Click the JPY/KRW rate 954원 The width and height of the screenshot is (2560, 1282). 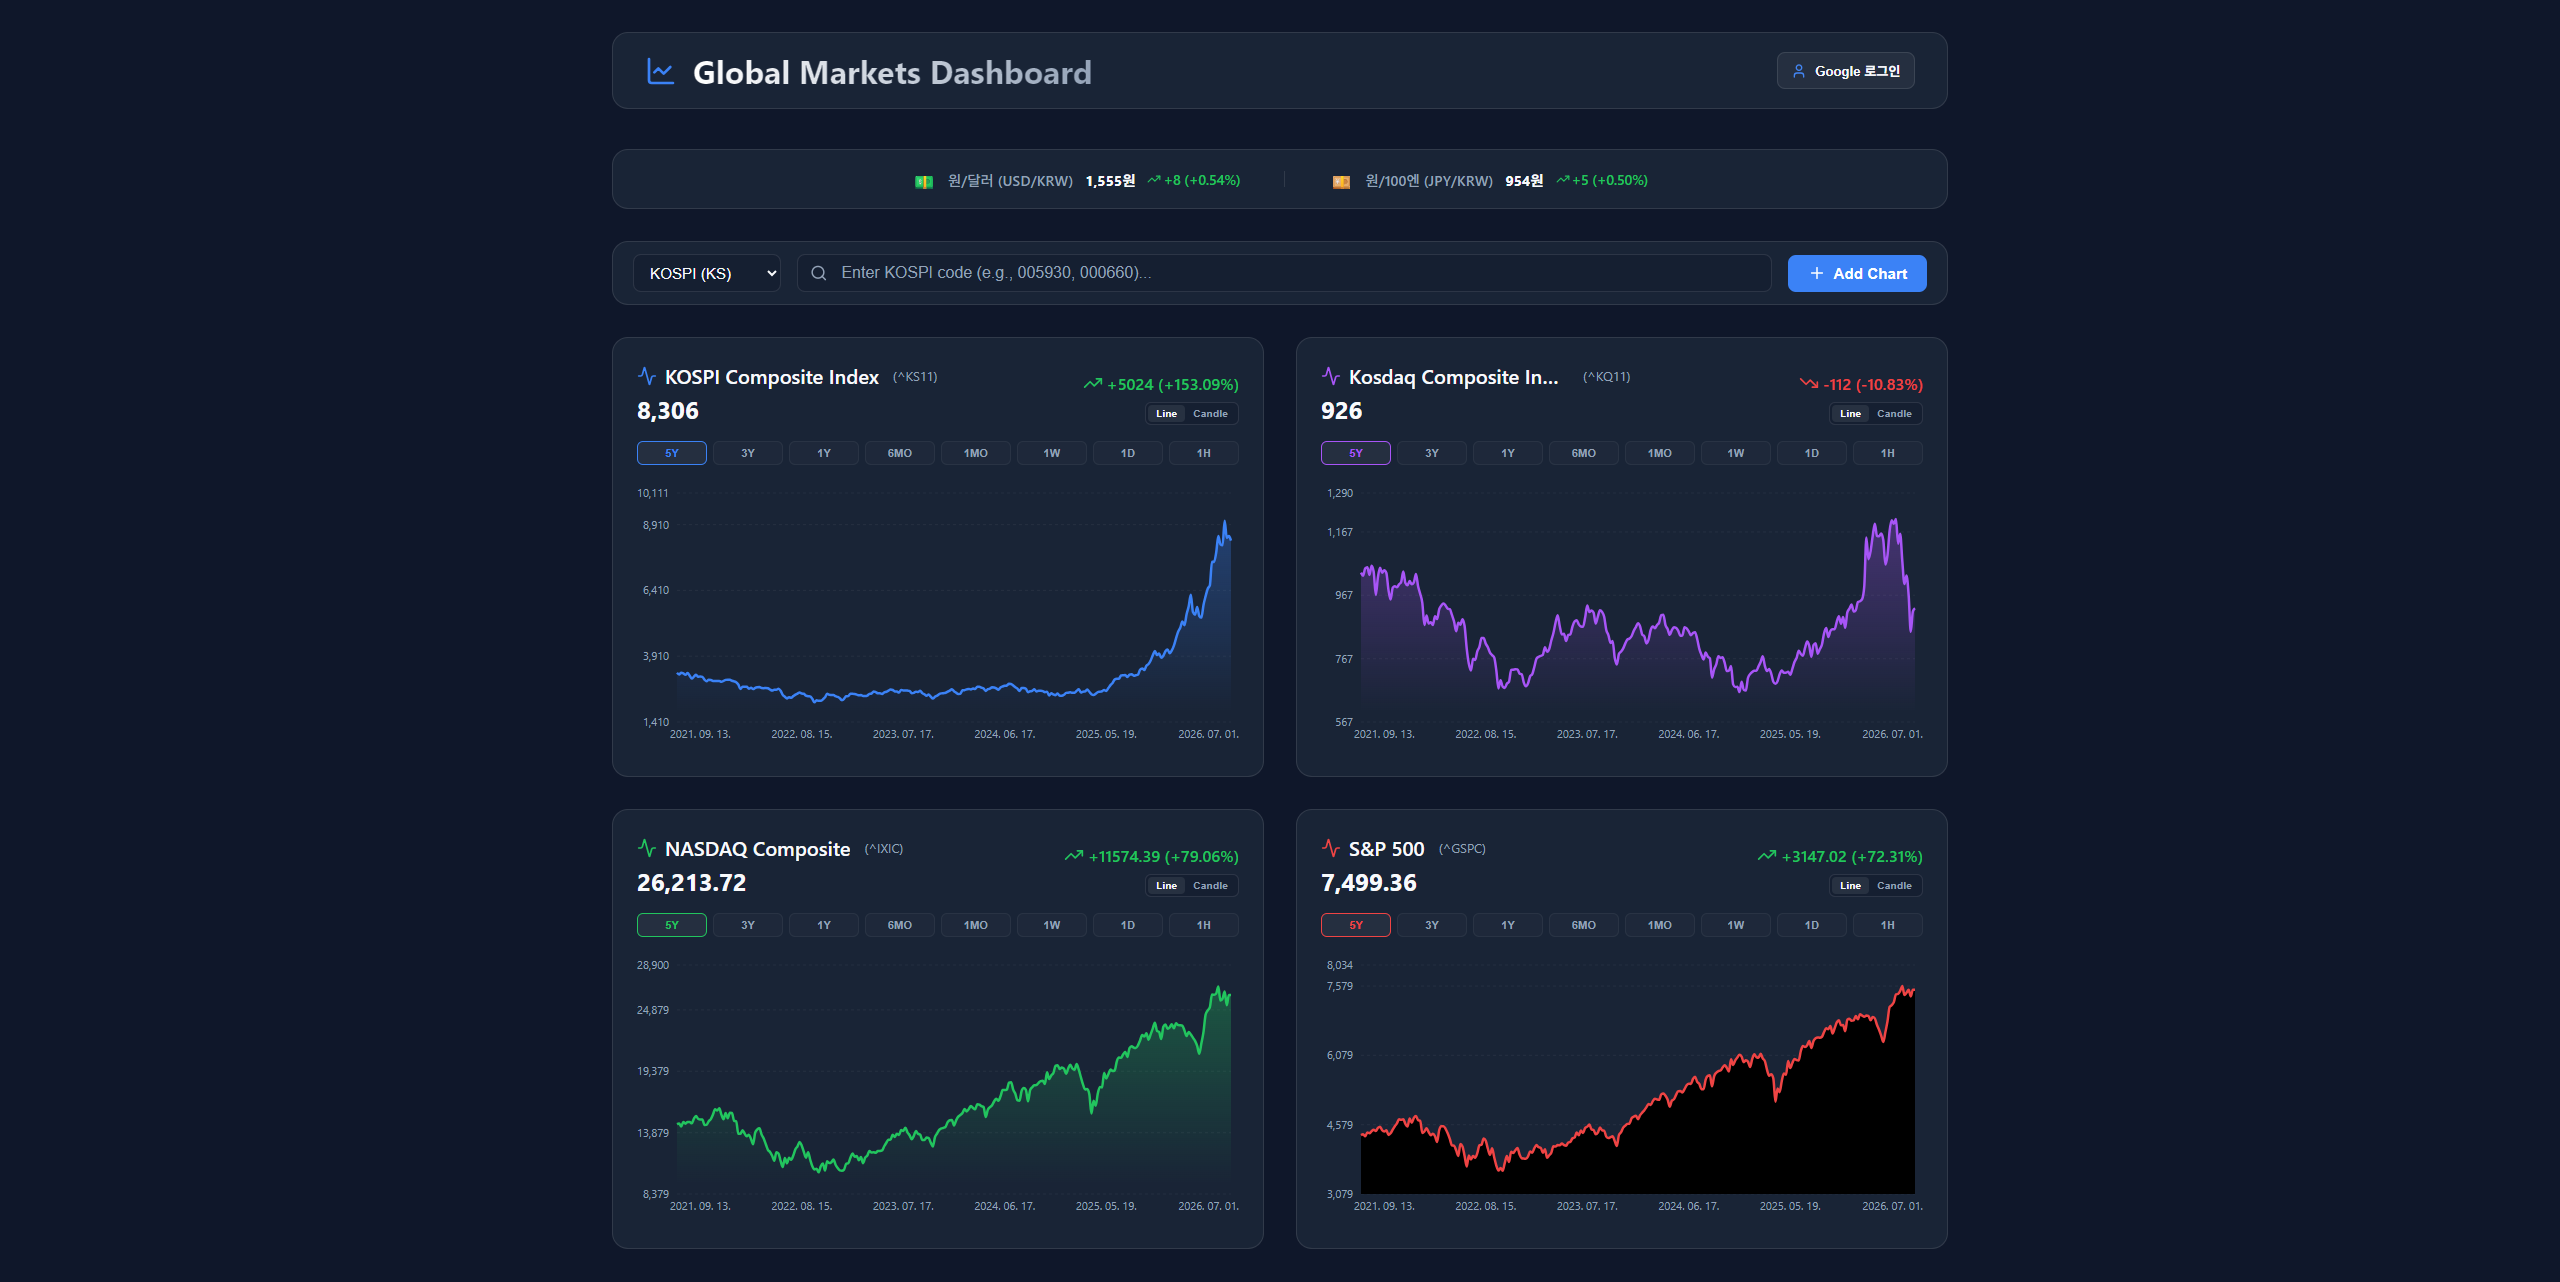(1524, 181)
